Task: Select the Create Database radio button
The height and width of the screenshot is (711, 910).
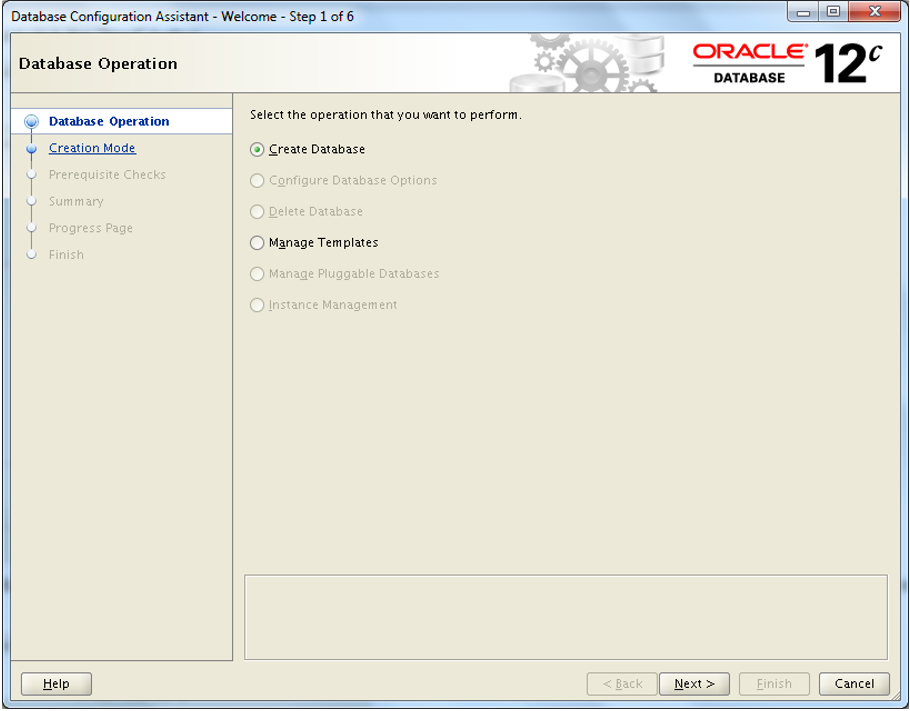Action: coord(257,150)
